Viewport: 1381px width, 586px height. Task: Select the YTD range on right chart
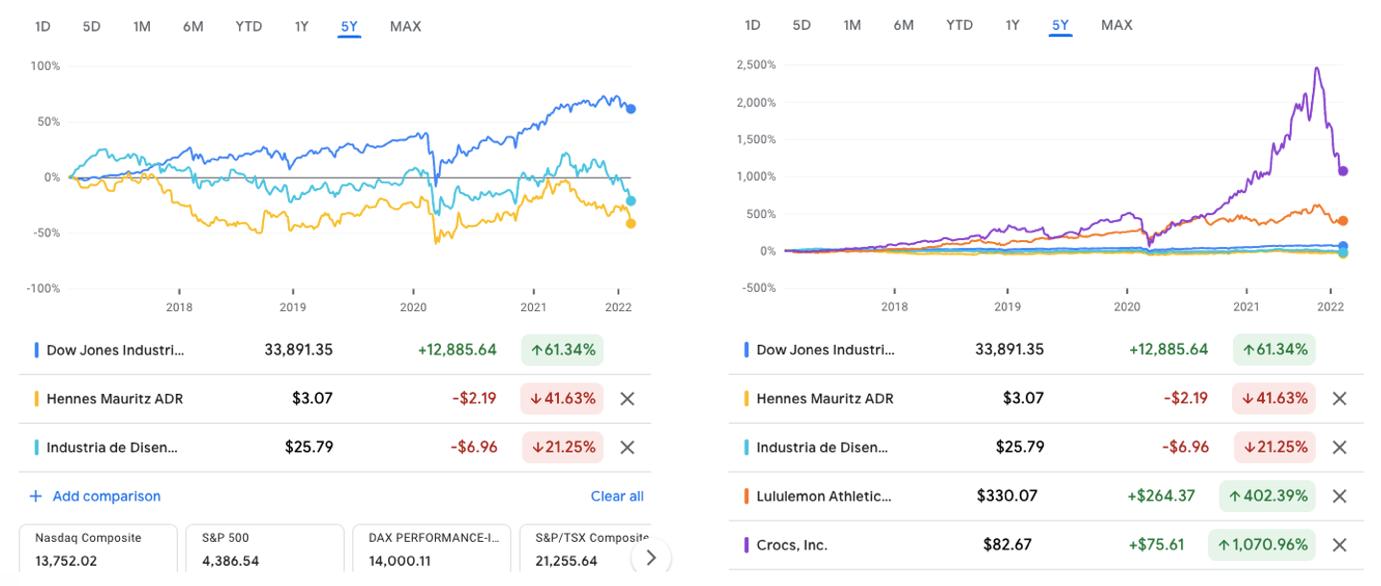coord(959,25)
